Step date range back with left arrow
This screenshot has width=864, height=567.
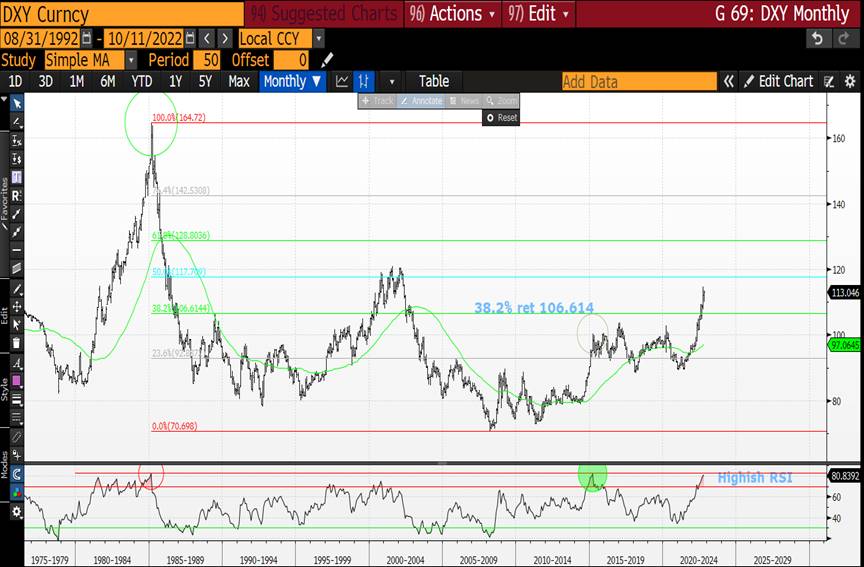(x=207, y=39)
